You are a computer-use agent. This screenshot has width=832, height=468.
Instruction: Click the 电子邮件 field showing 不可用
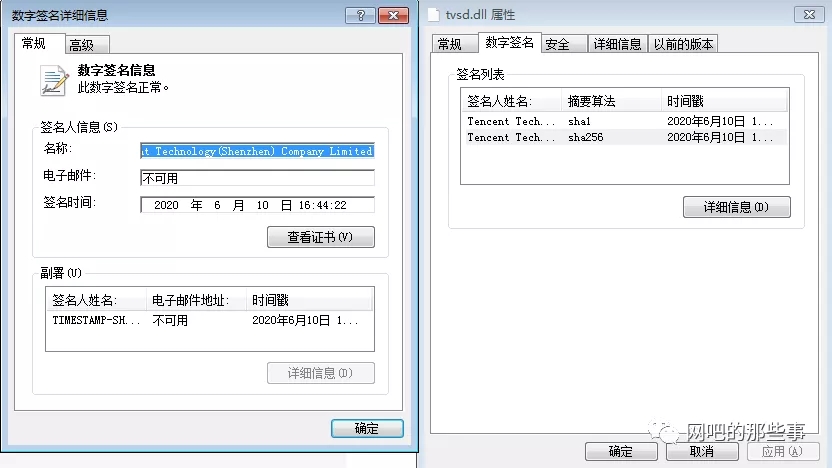(257, 178)
